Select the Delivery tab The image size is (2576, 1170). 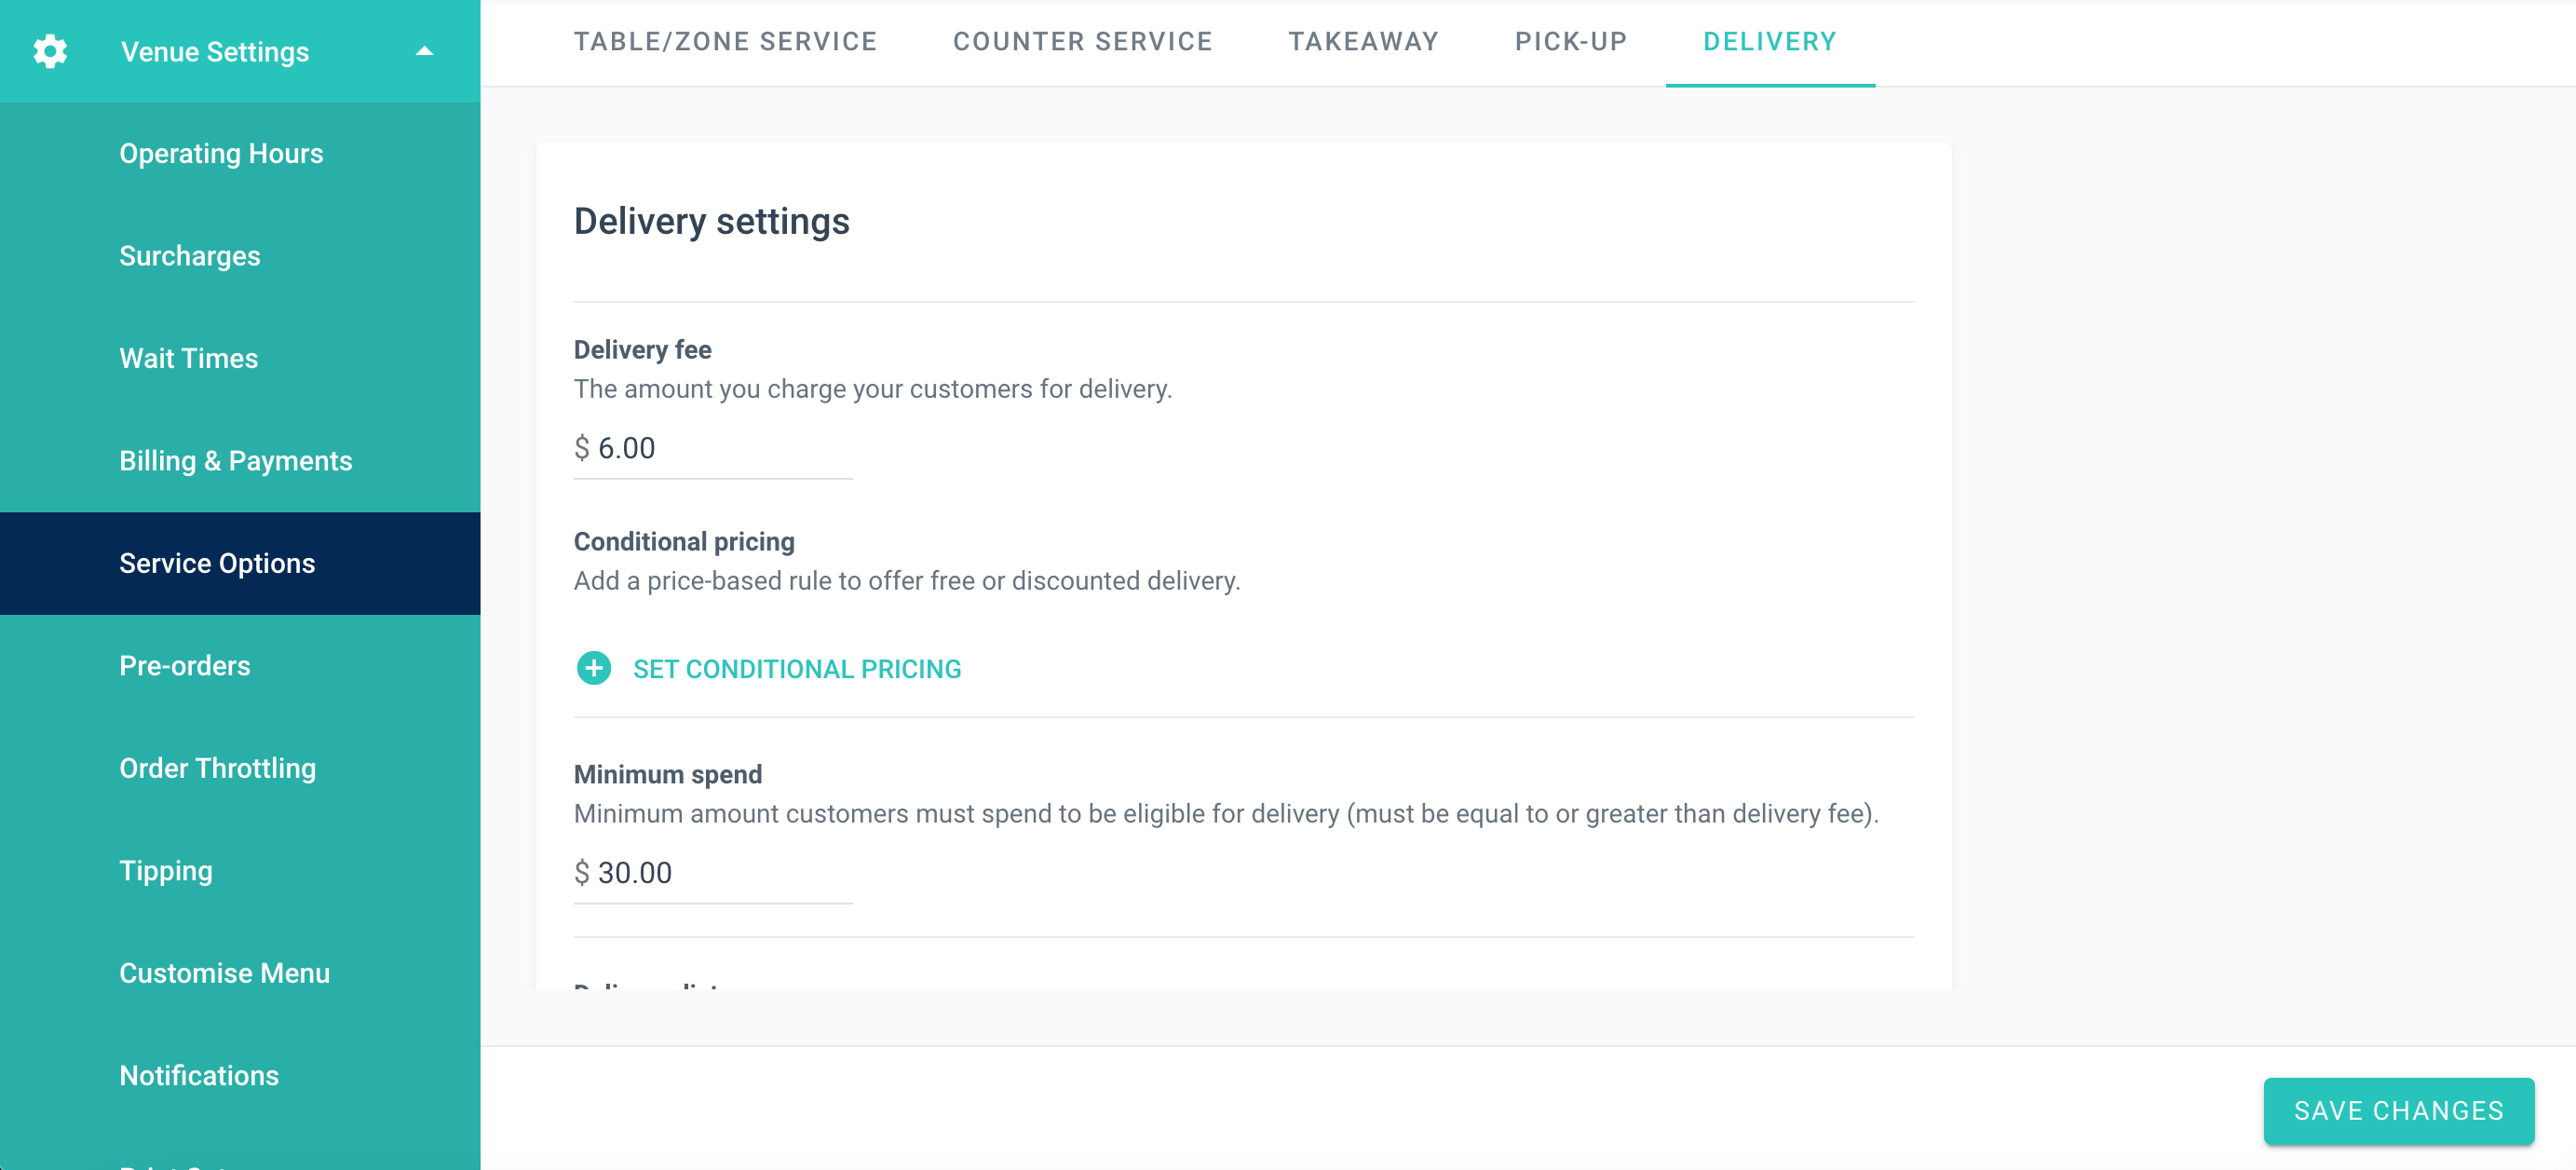[x=1769, y=42]
